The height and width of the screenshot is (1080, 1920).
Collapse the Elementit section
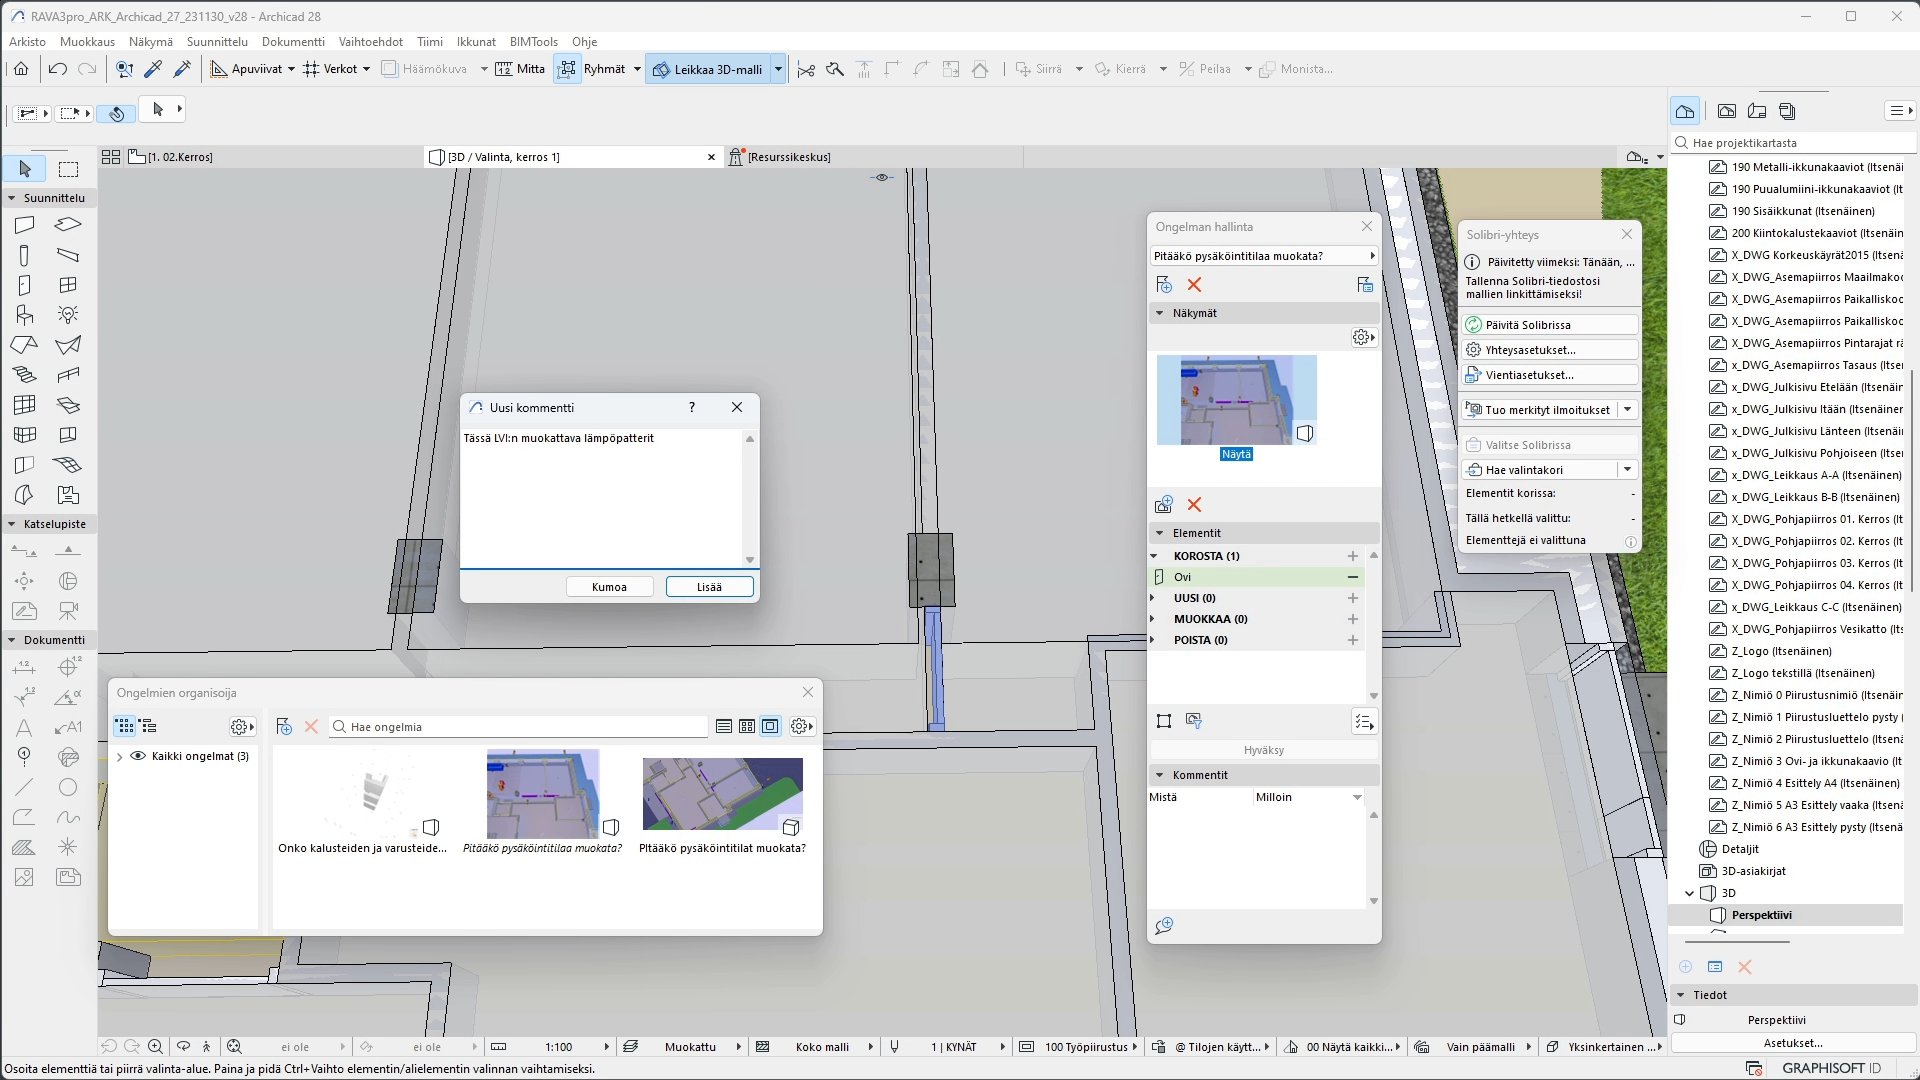coord(1160,533)
